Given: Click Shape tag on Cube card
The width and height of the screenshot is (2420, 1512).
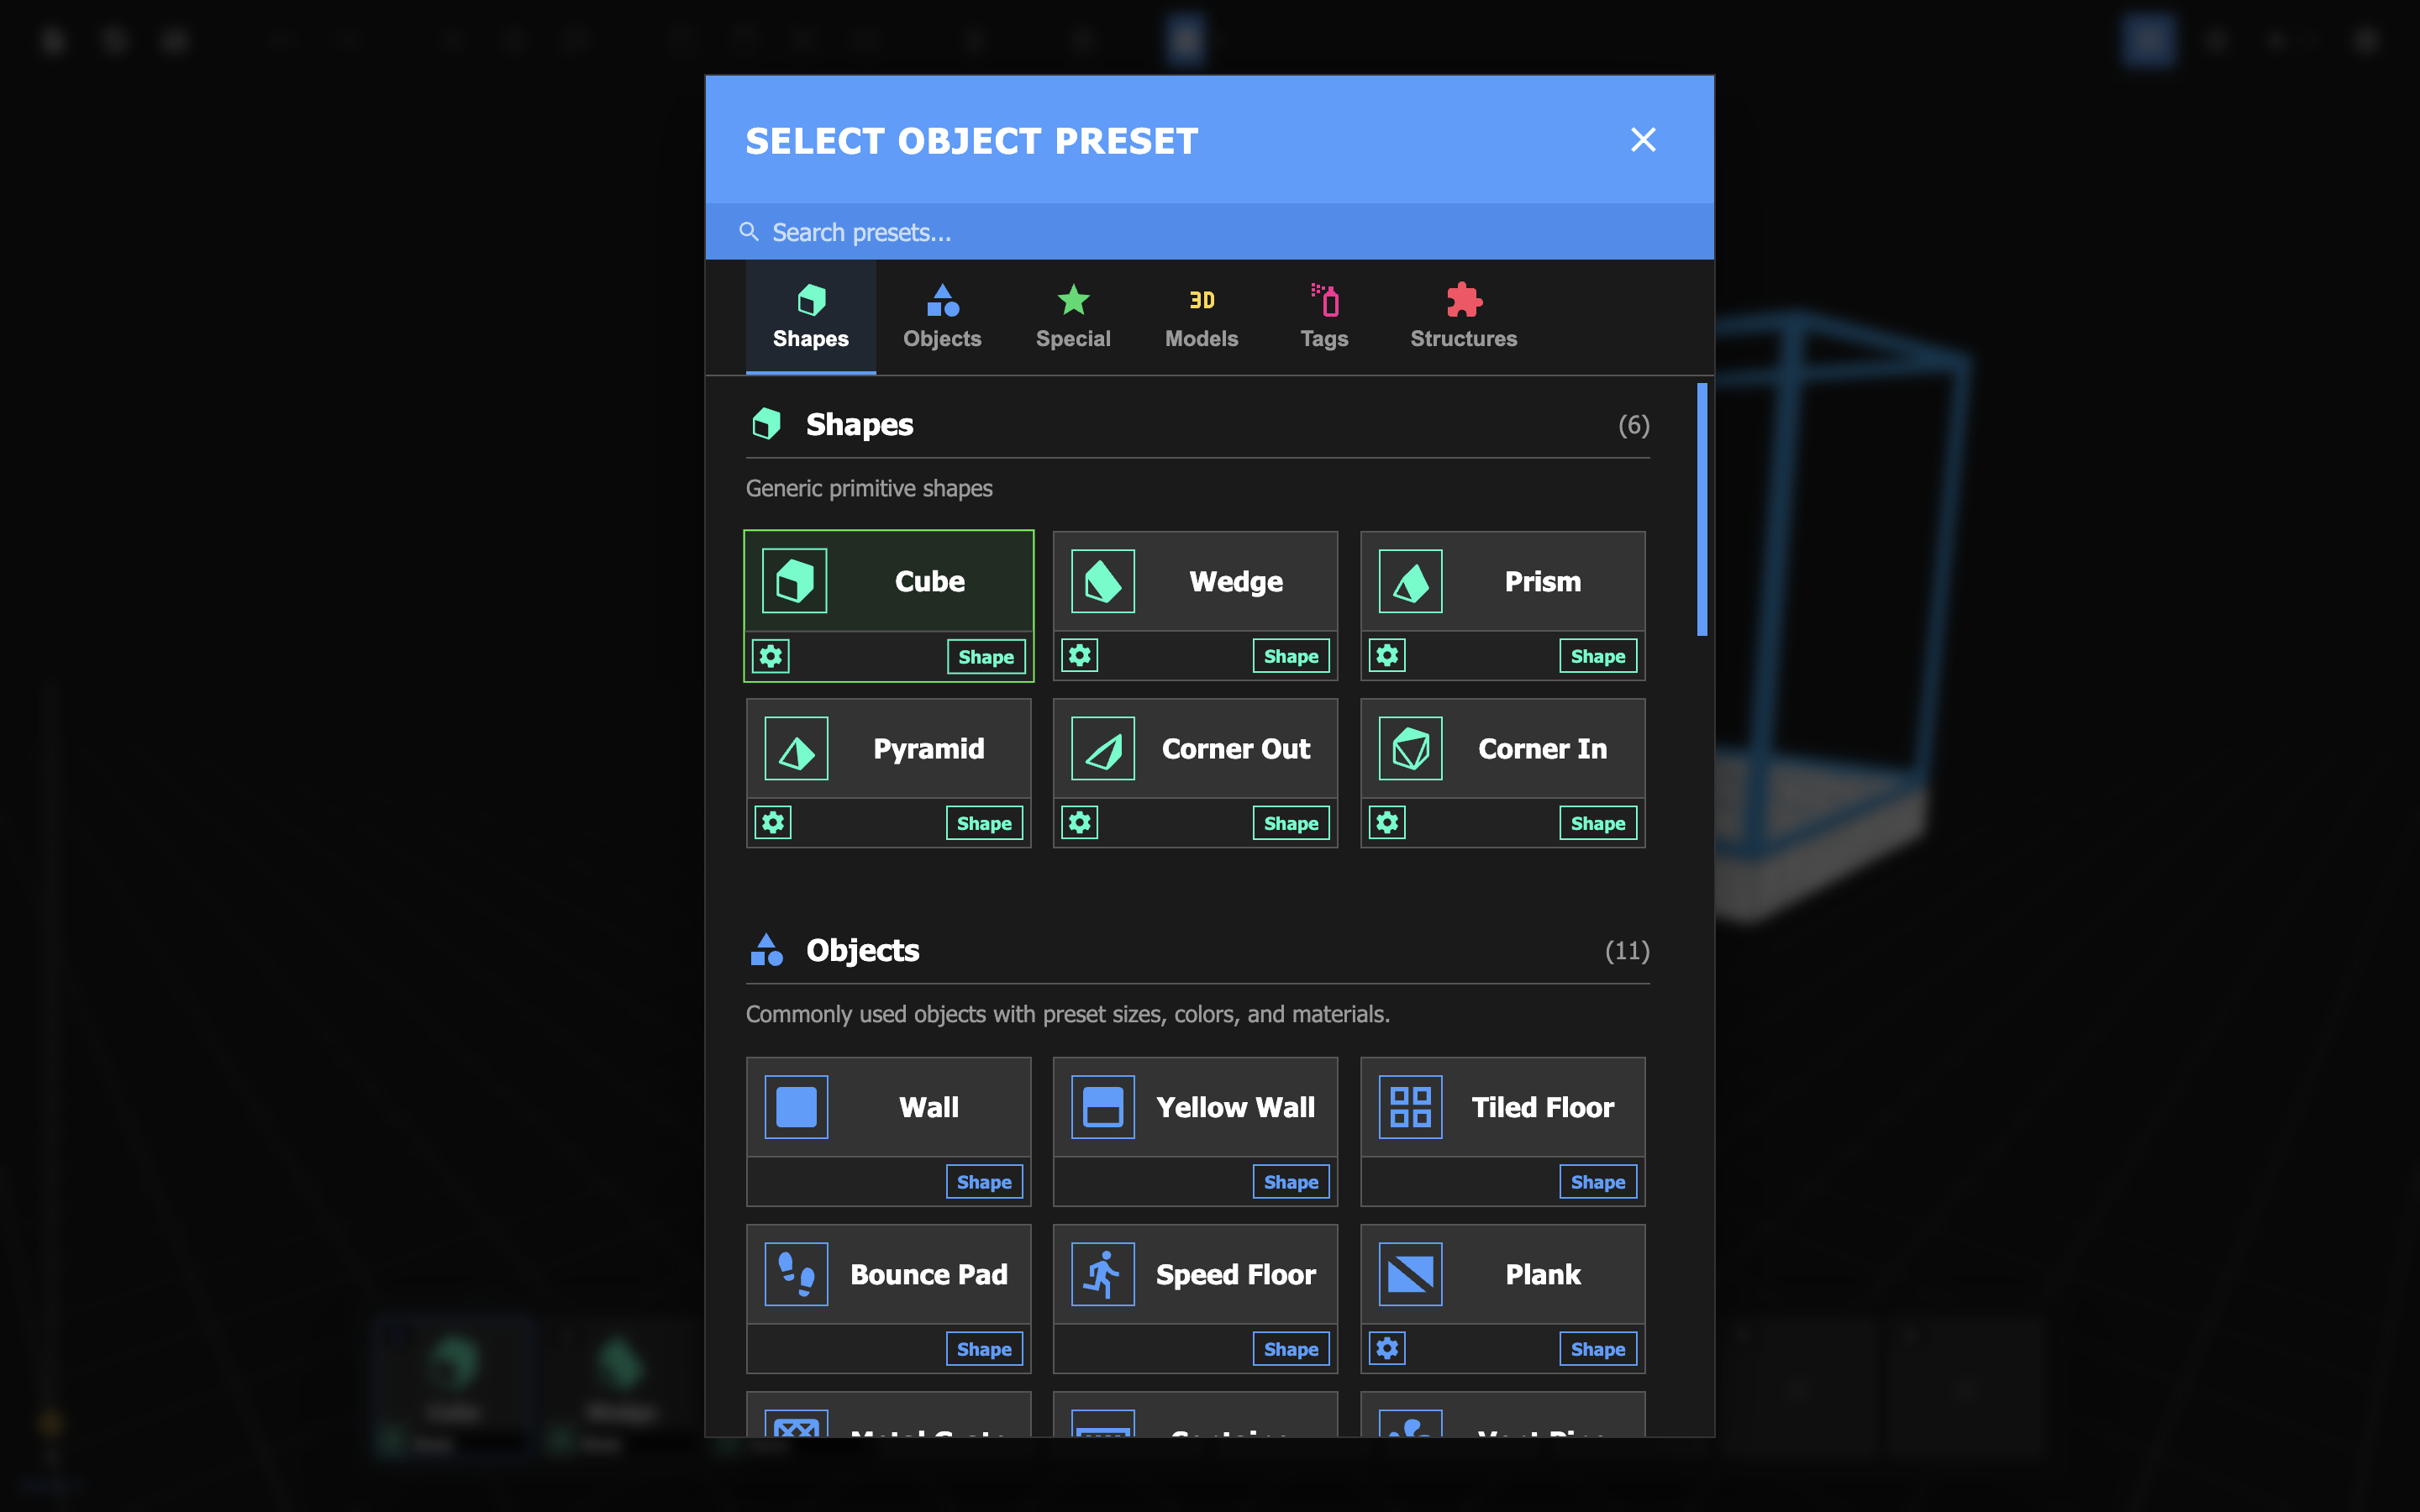Looking at the screenshot, I should coord(986,657).
